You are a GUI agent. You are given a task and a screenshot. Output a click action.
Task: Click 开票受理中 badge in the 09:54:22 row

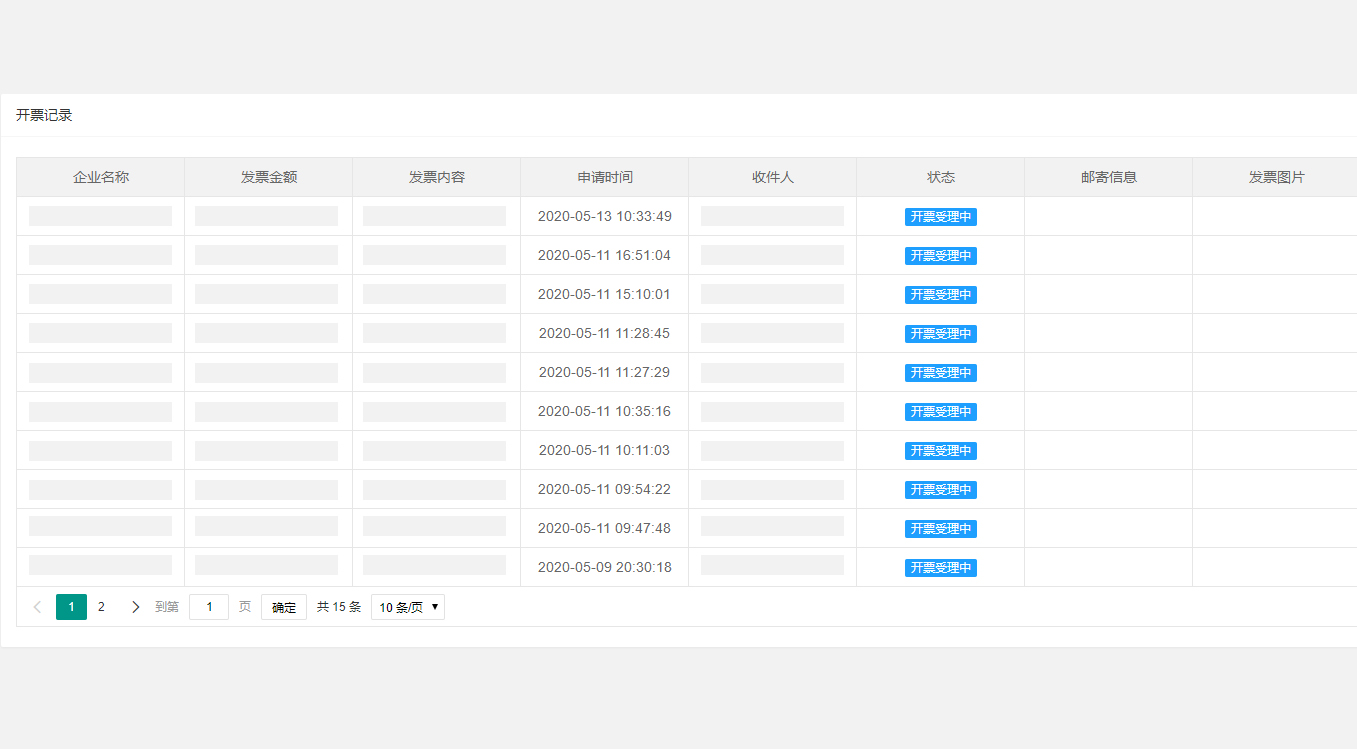(941, 490)
